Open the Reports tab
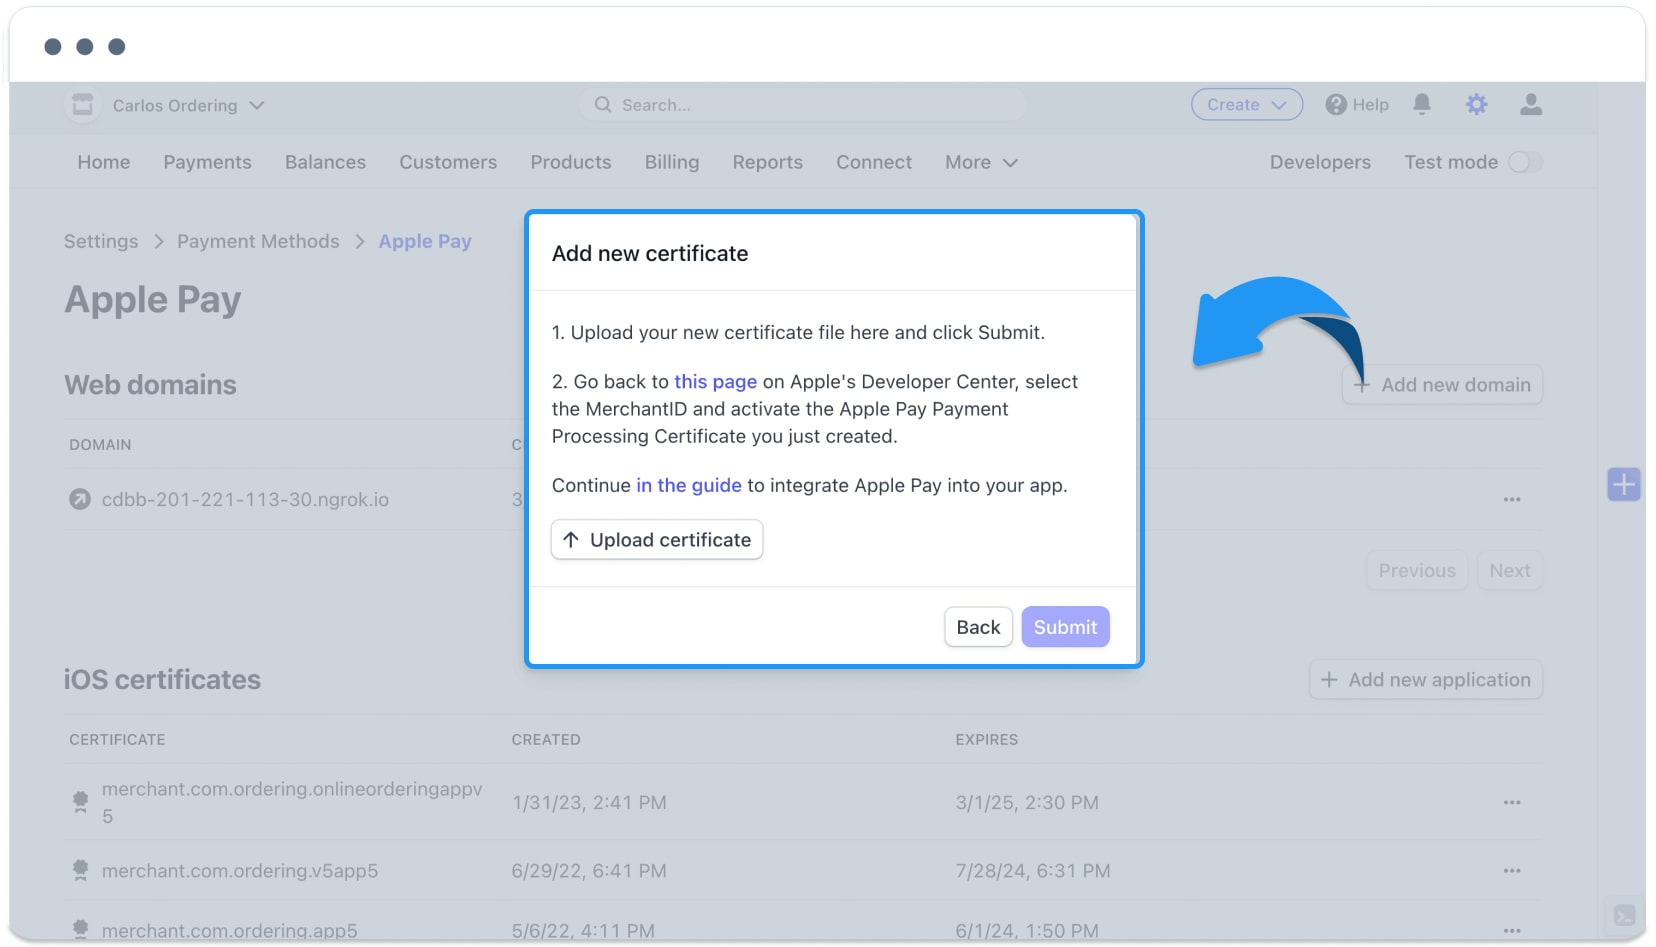The height and width of the screenshot is (947, 1656). (x=768, y=162)
